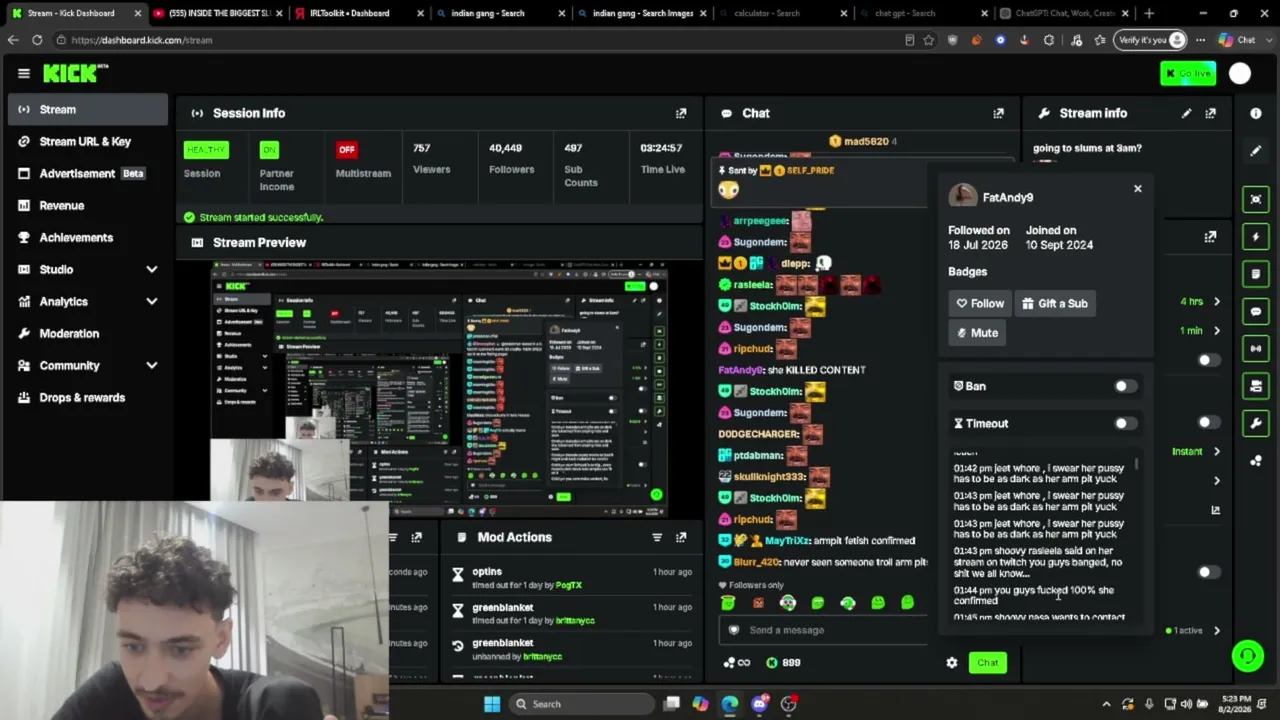Pop out the Mod Actions panel
This screenshot has width=1280, height=720.
(681, 537)
